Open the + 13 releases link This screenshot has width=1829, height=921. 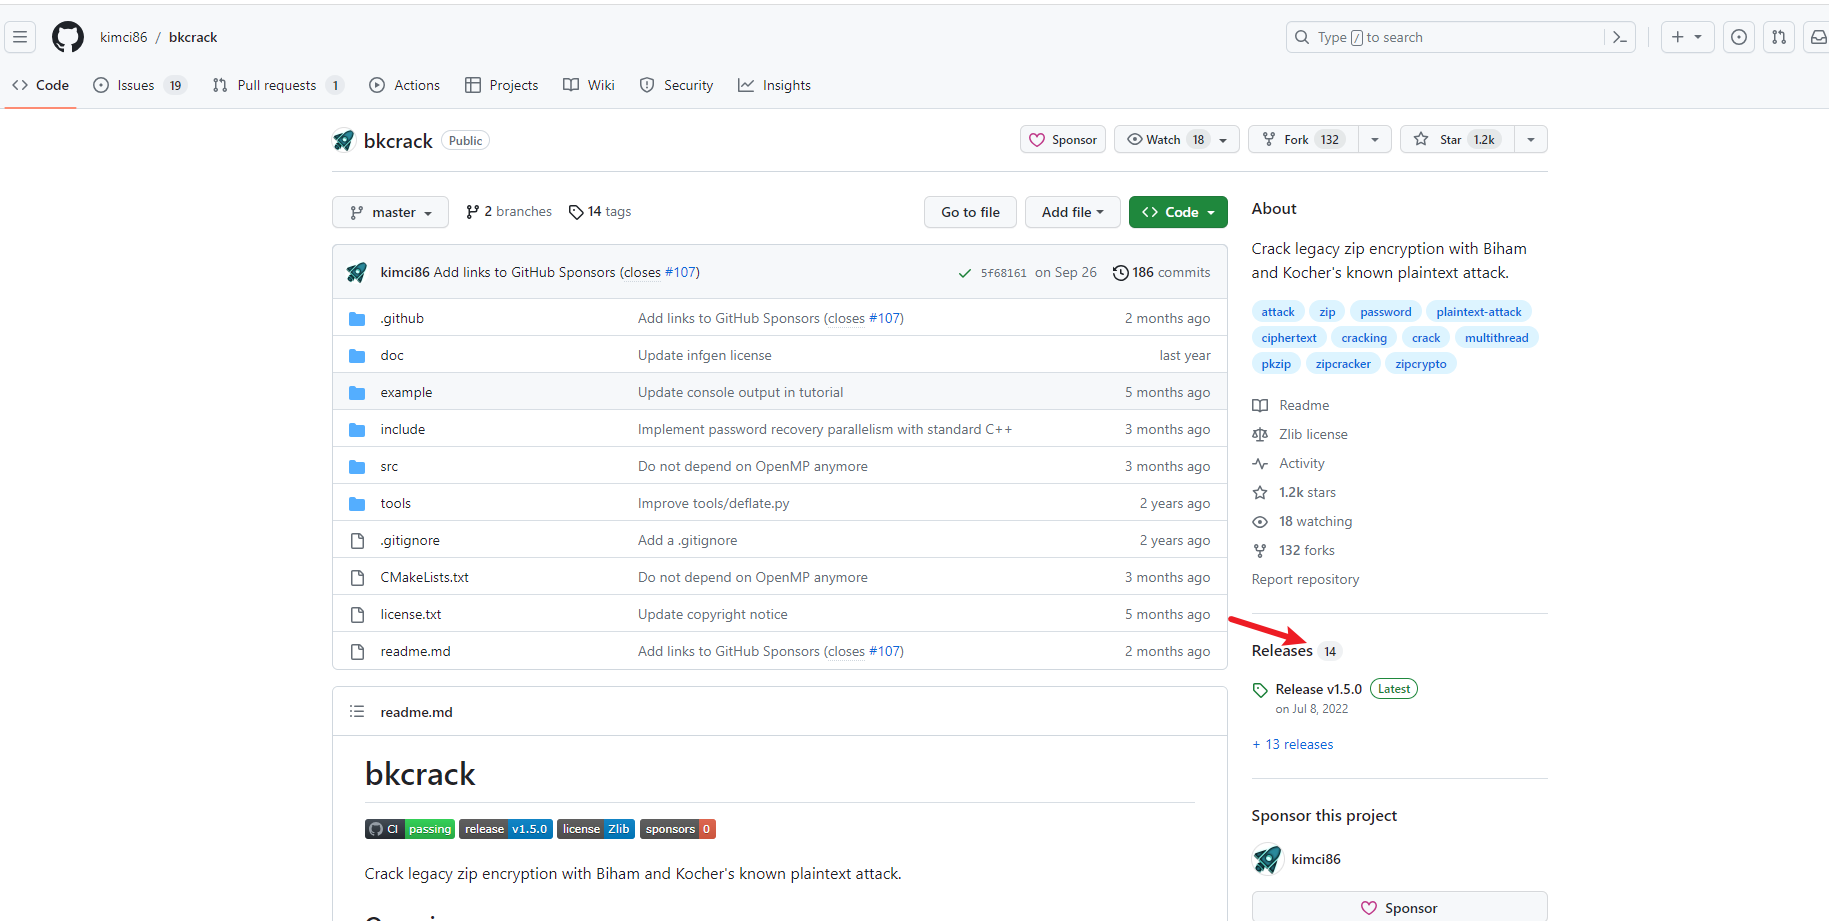coord(1292,745)
